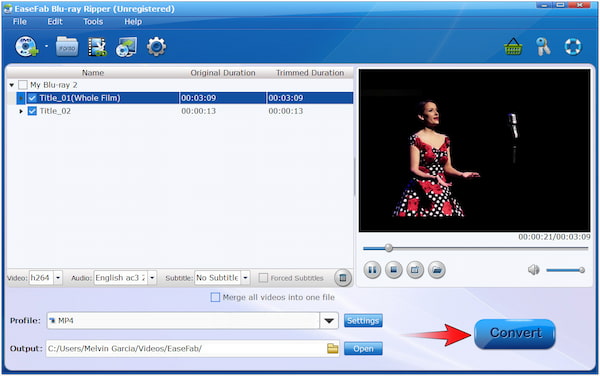
Task: Open the video Edit tool icon
Action: click(x=97, y=47)
